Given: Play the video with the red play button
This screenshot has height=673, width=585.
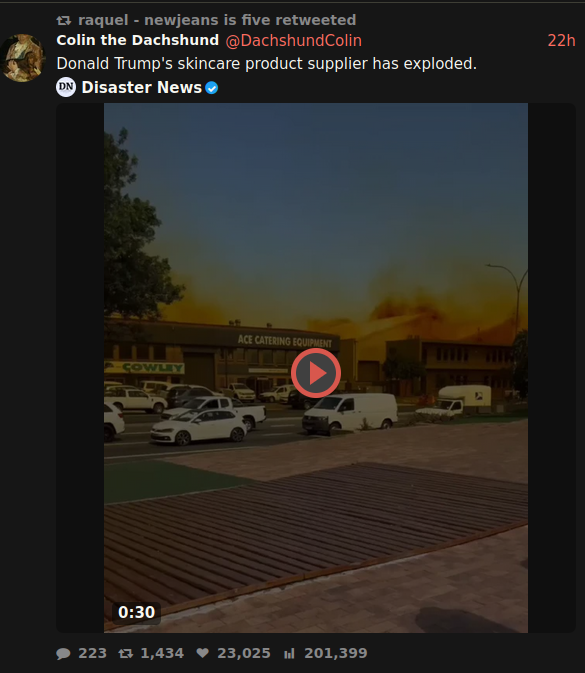Looking at the screenshot, I should (x=316, y=373).
